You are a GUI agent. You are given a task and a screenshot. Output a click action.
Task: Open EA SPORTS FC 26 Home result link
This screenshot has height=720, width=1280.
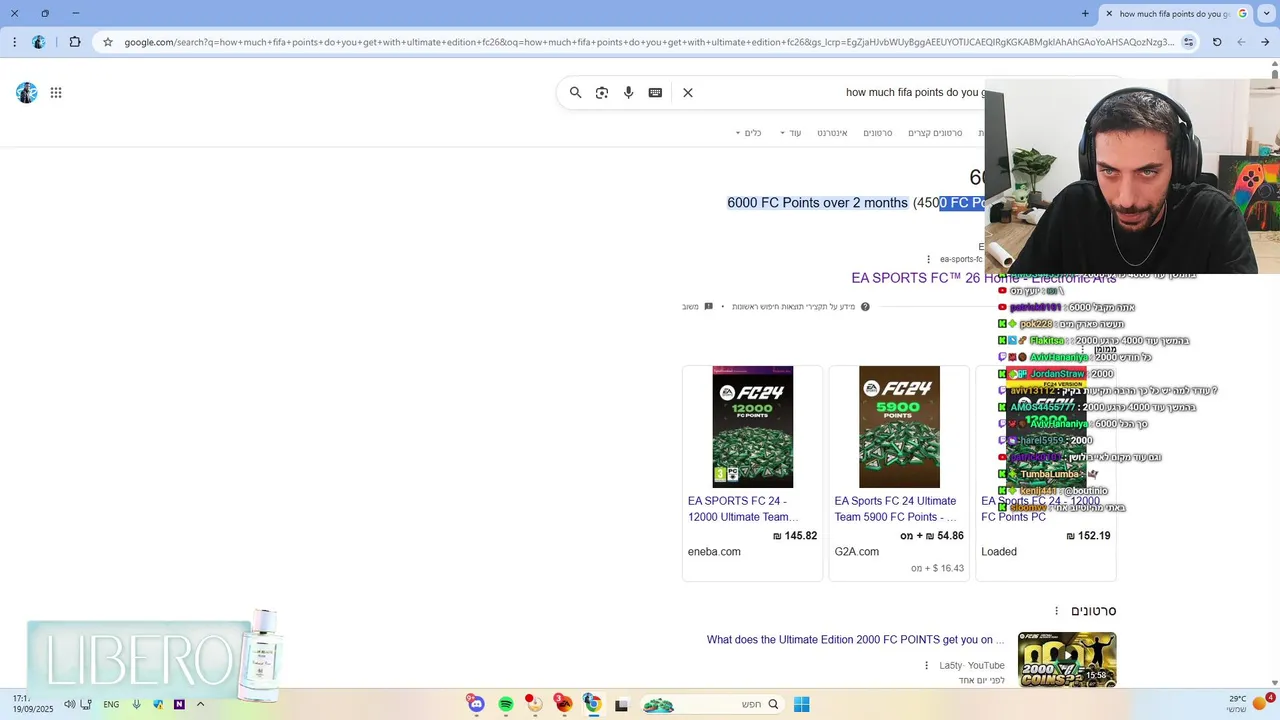[983, 278]
